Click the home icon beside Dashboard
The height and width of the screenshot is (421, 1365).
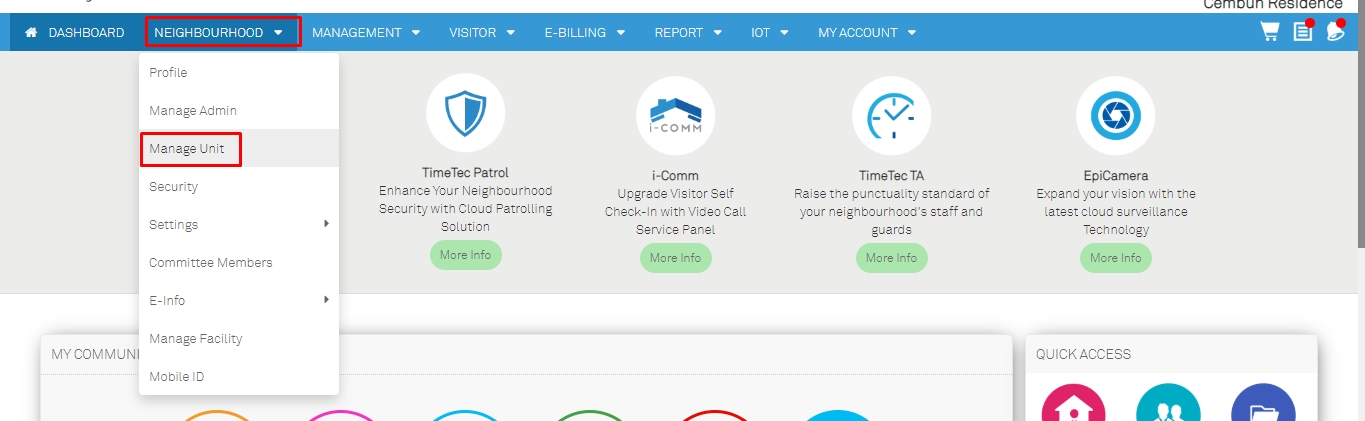(x=31, y=32)
